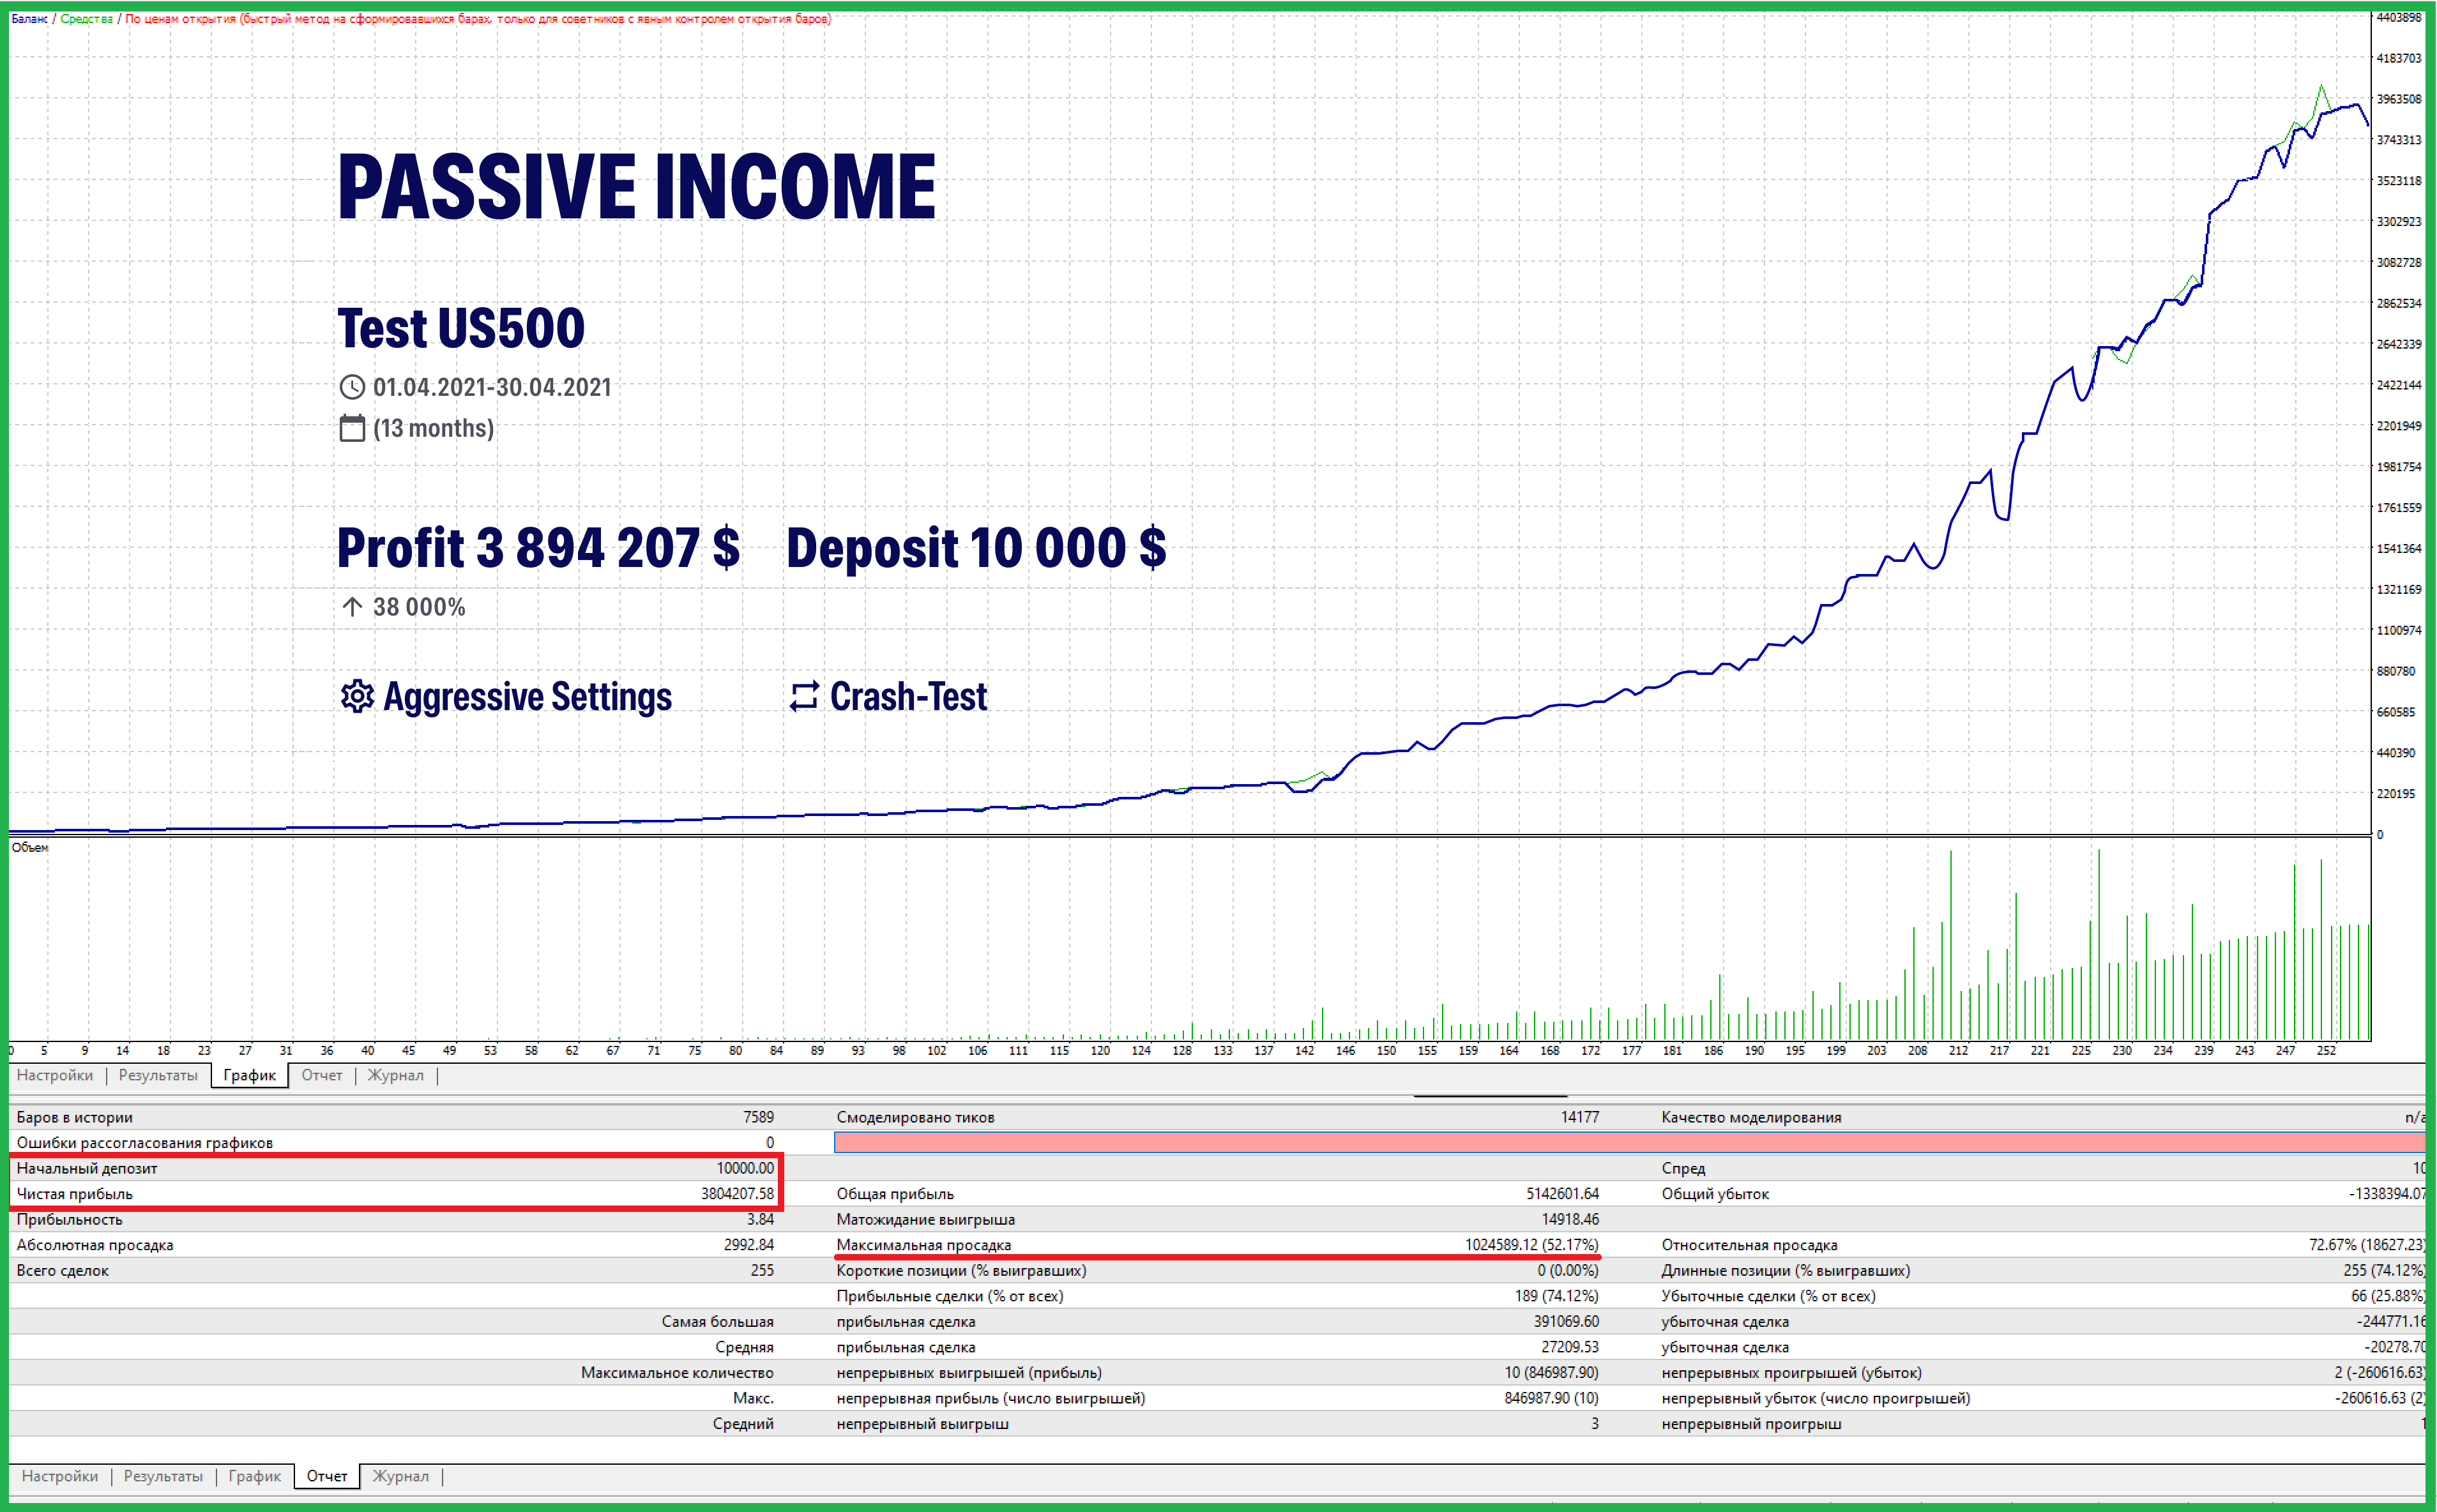Click the Средства legend label
The width and height of the screenshot is (2437, 1512).
coord(86,18)
